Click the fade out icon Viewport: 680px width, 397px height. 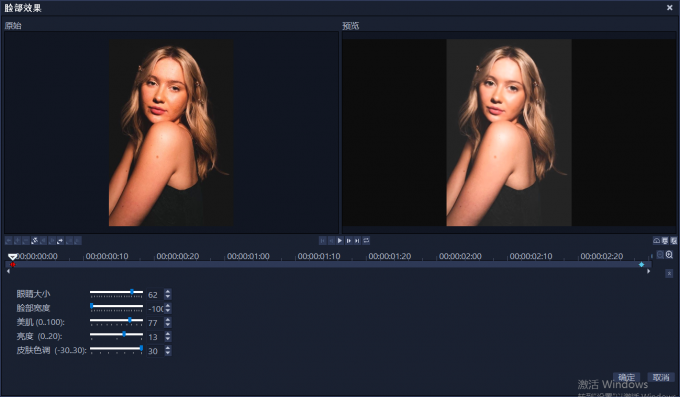[x=78, y=240]
